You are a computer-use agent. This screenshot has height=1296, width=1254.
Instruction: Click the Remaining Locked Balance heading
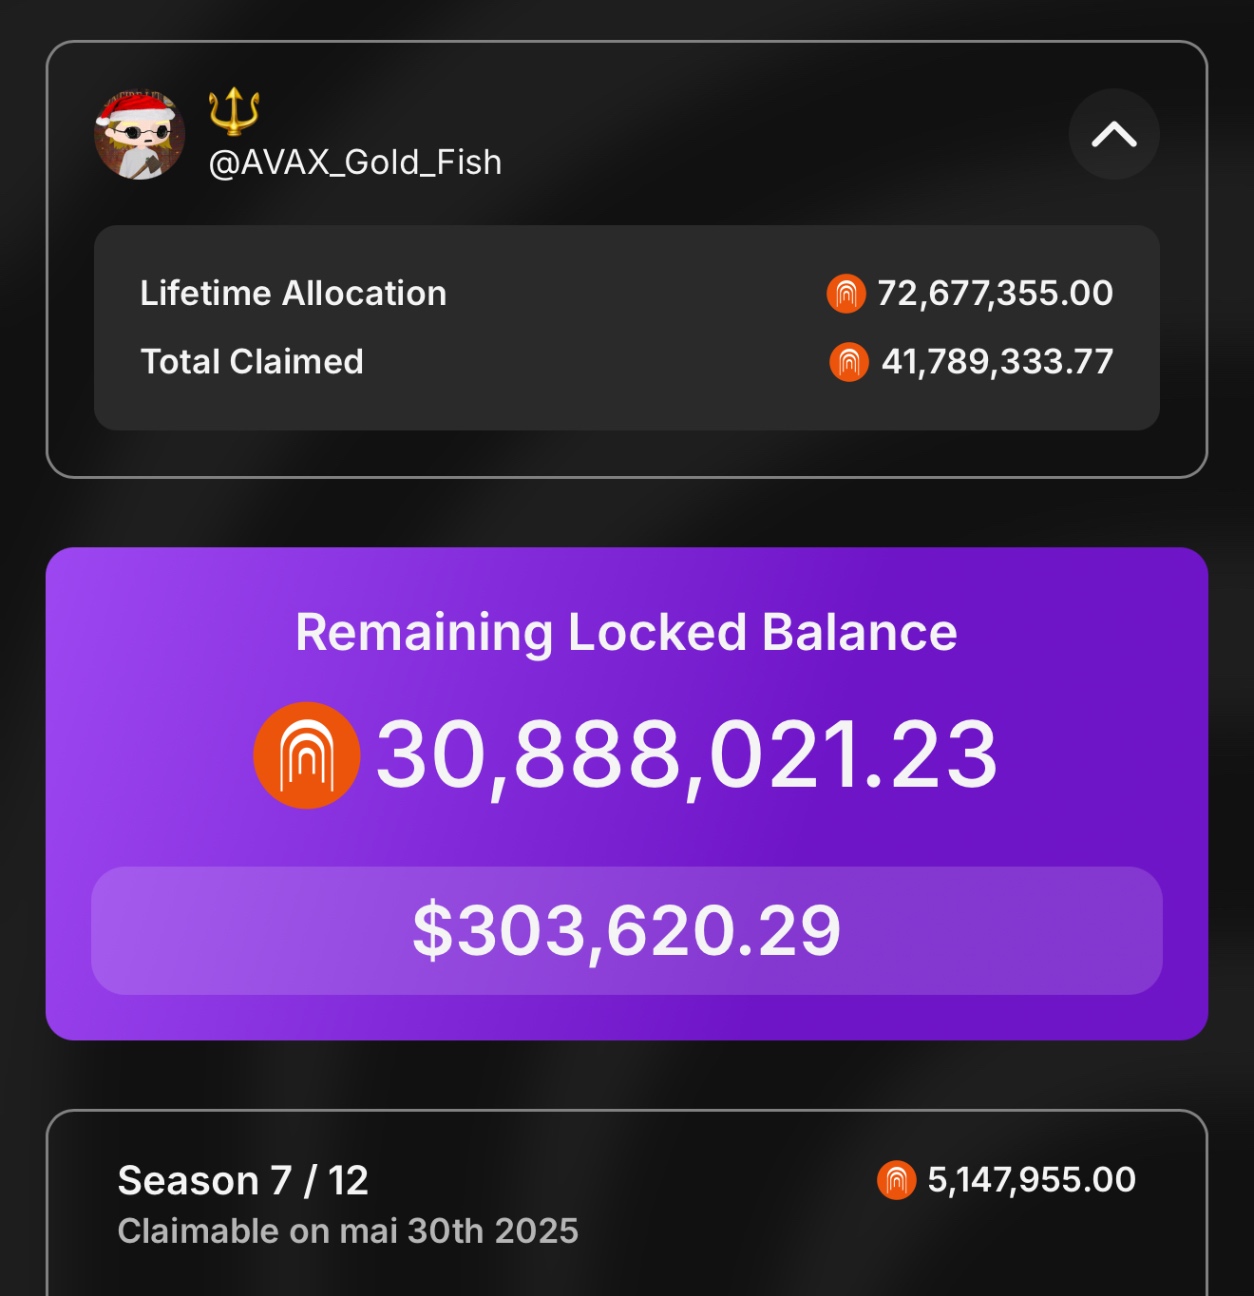[626, 632]
